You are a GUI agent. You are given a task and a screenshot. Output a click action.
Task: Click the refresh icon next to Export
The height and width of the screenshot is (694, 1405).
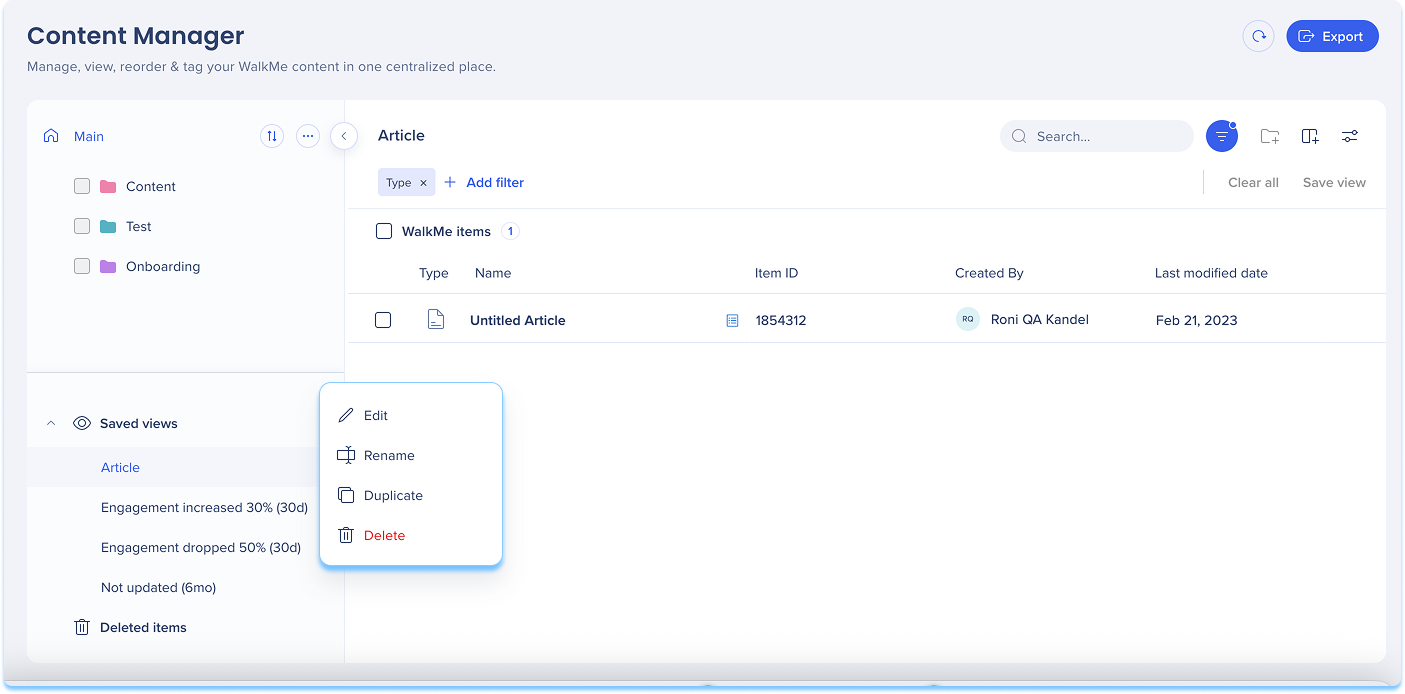pos(1259,36)
